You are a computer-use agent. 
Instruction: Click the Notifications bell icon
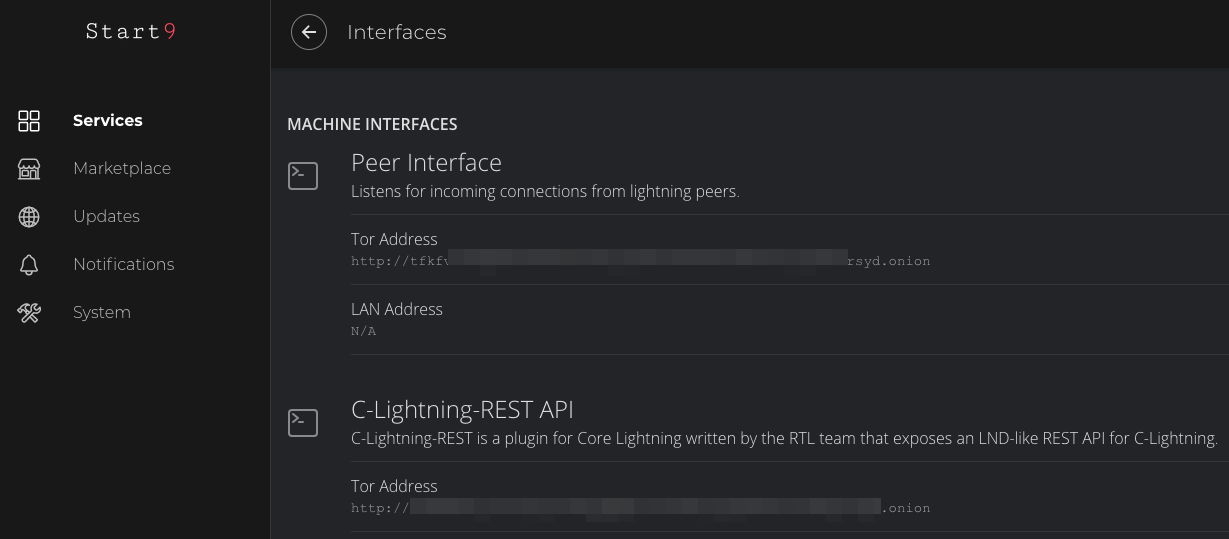coord(29,265)
